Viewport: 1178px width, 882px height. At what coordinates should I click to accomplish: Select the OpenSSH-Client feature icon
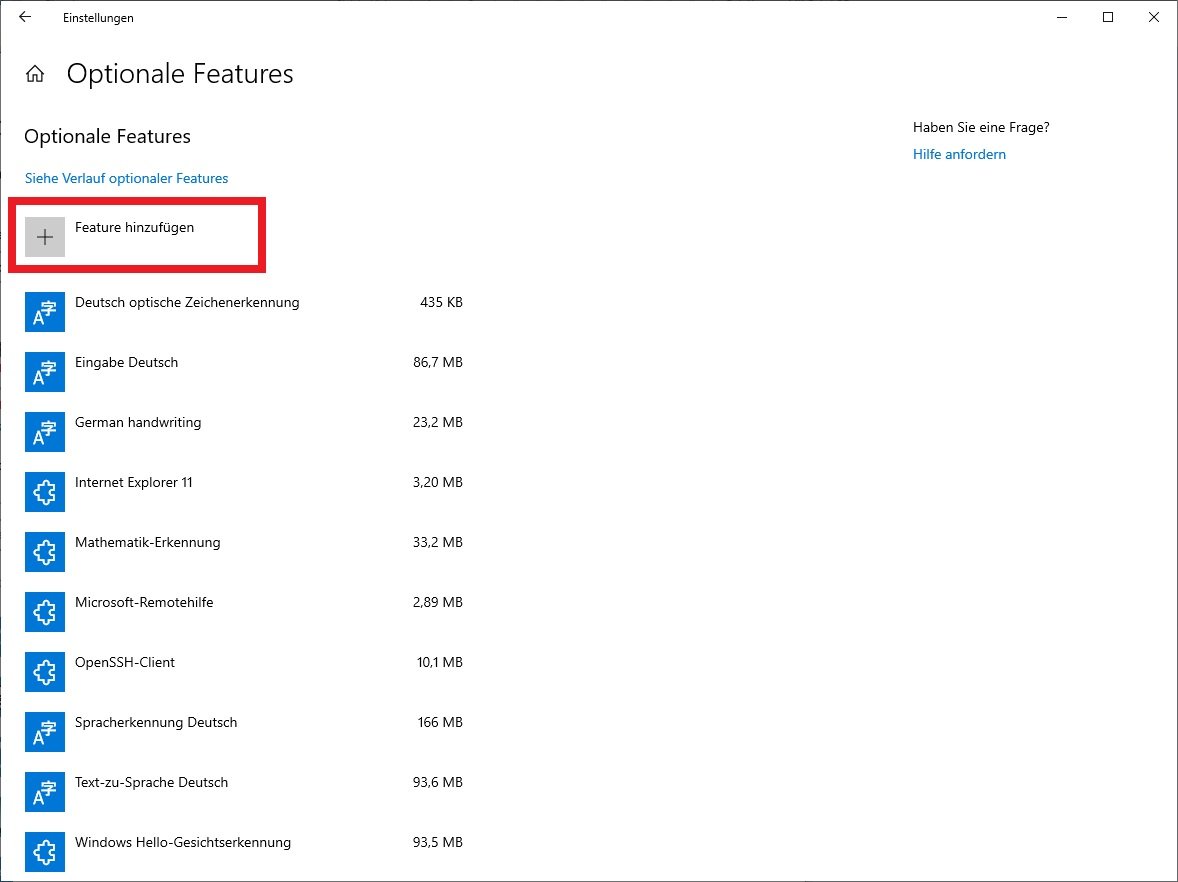click(44, 672)
